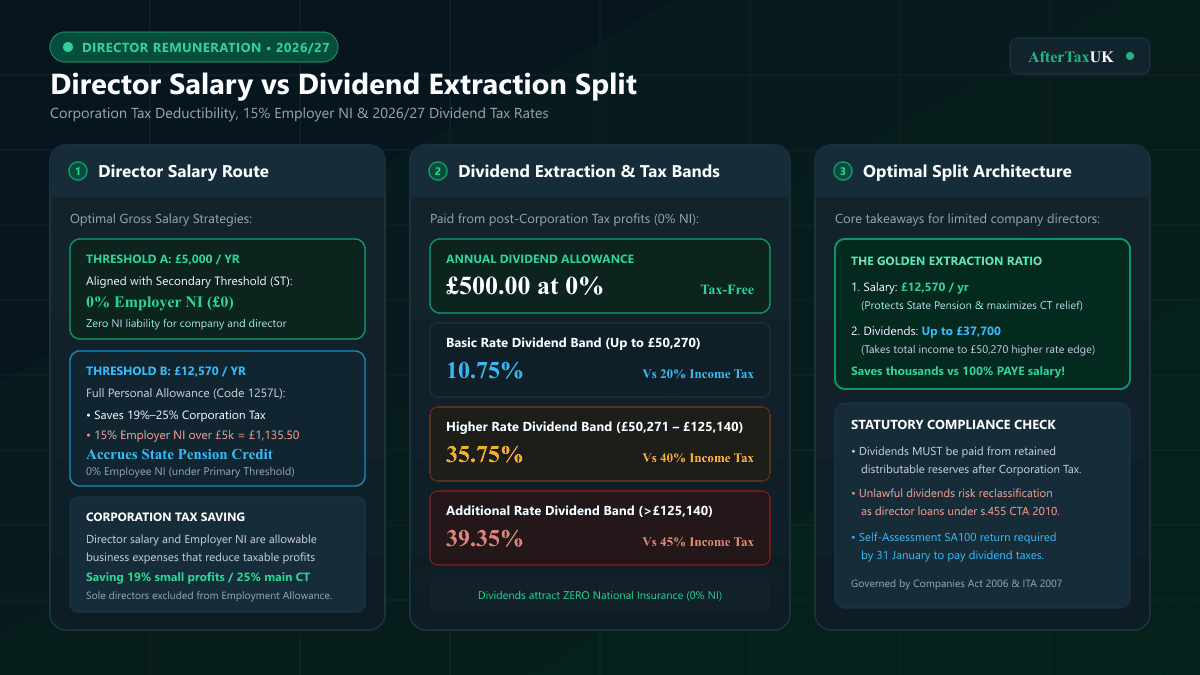Click the numbered circle 2 badge
The height and width of the screenshot is (675, 1200).
438,171
